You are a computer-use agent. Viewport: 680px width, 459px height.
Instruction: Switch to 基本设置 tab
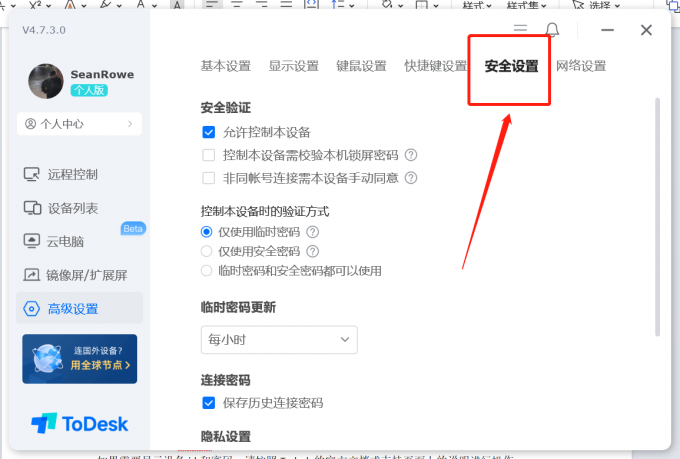pyautogui.click(x=226, y=66)
